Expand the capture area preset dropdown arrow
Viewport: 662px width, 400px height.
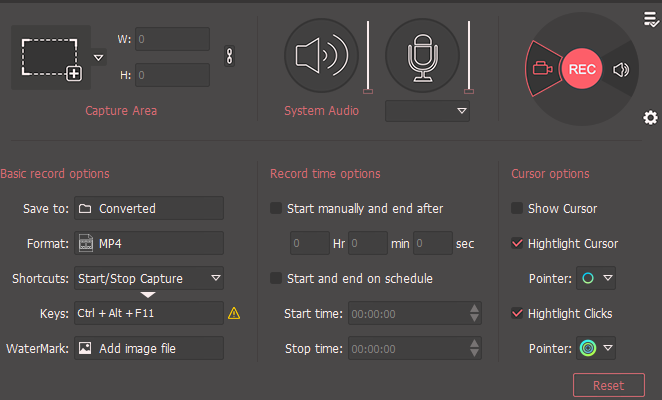pos(98,58)
